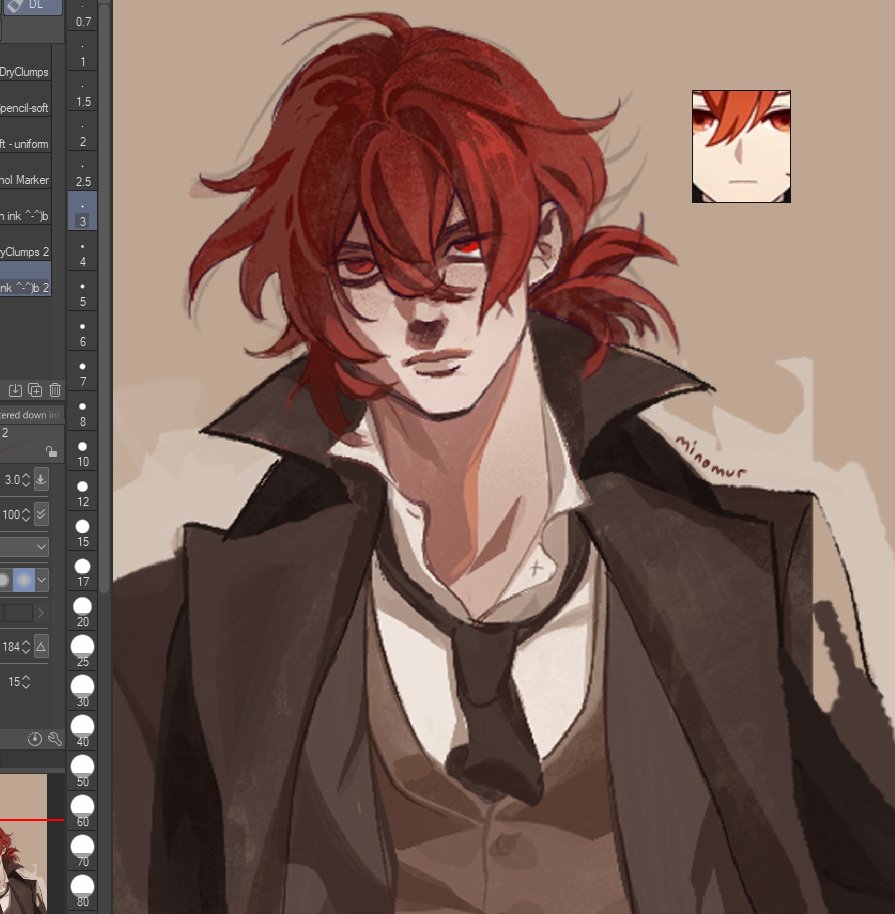Reset tool properties with the circular reset icon
The image size is (895, 914).
tap(35, 739)
